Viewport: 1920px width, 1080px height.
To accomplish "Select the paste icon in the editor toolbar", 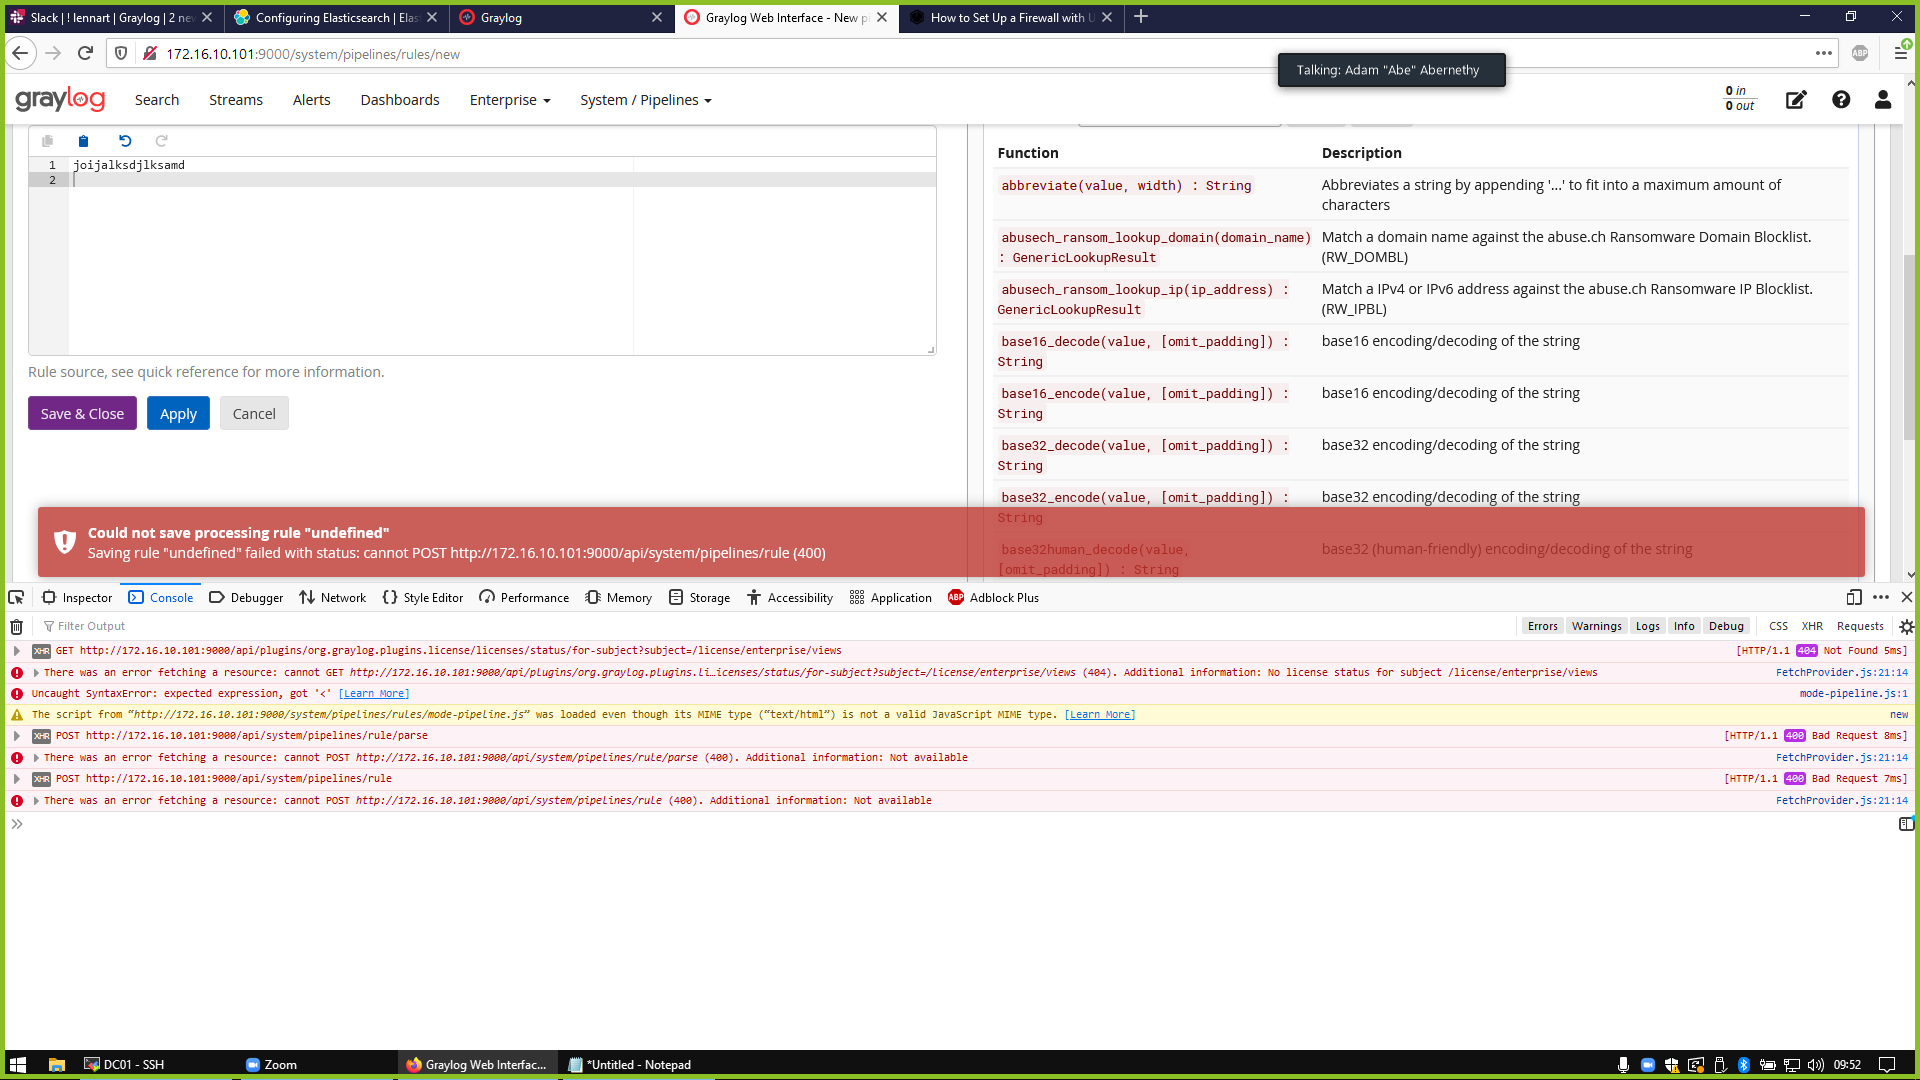I will pyautogui.click(x=84, y=141).
